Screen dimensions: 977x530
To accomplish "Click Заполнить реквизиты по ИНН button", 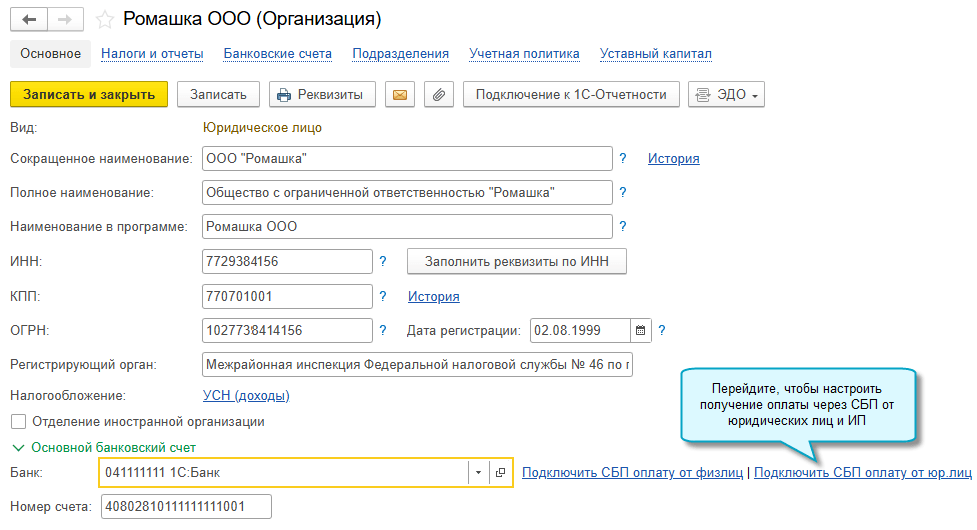I will click(x=516, y=262).
